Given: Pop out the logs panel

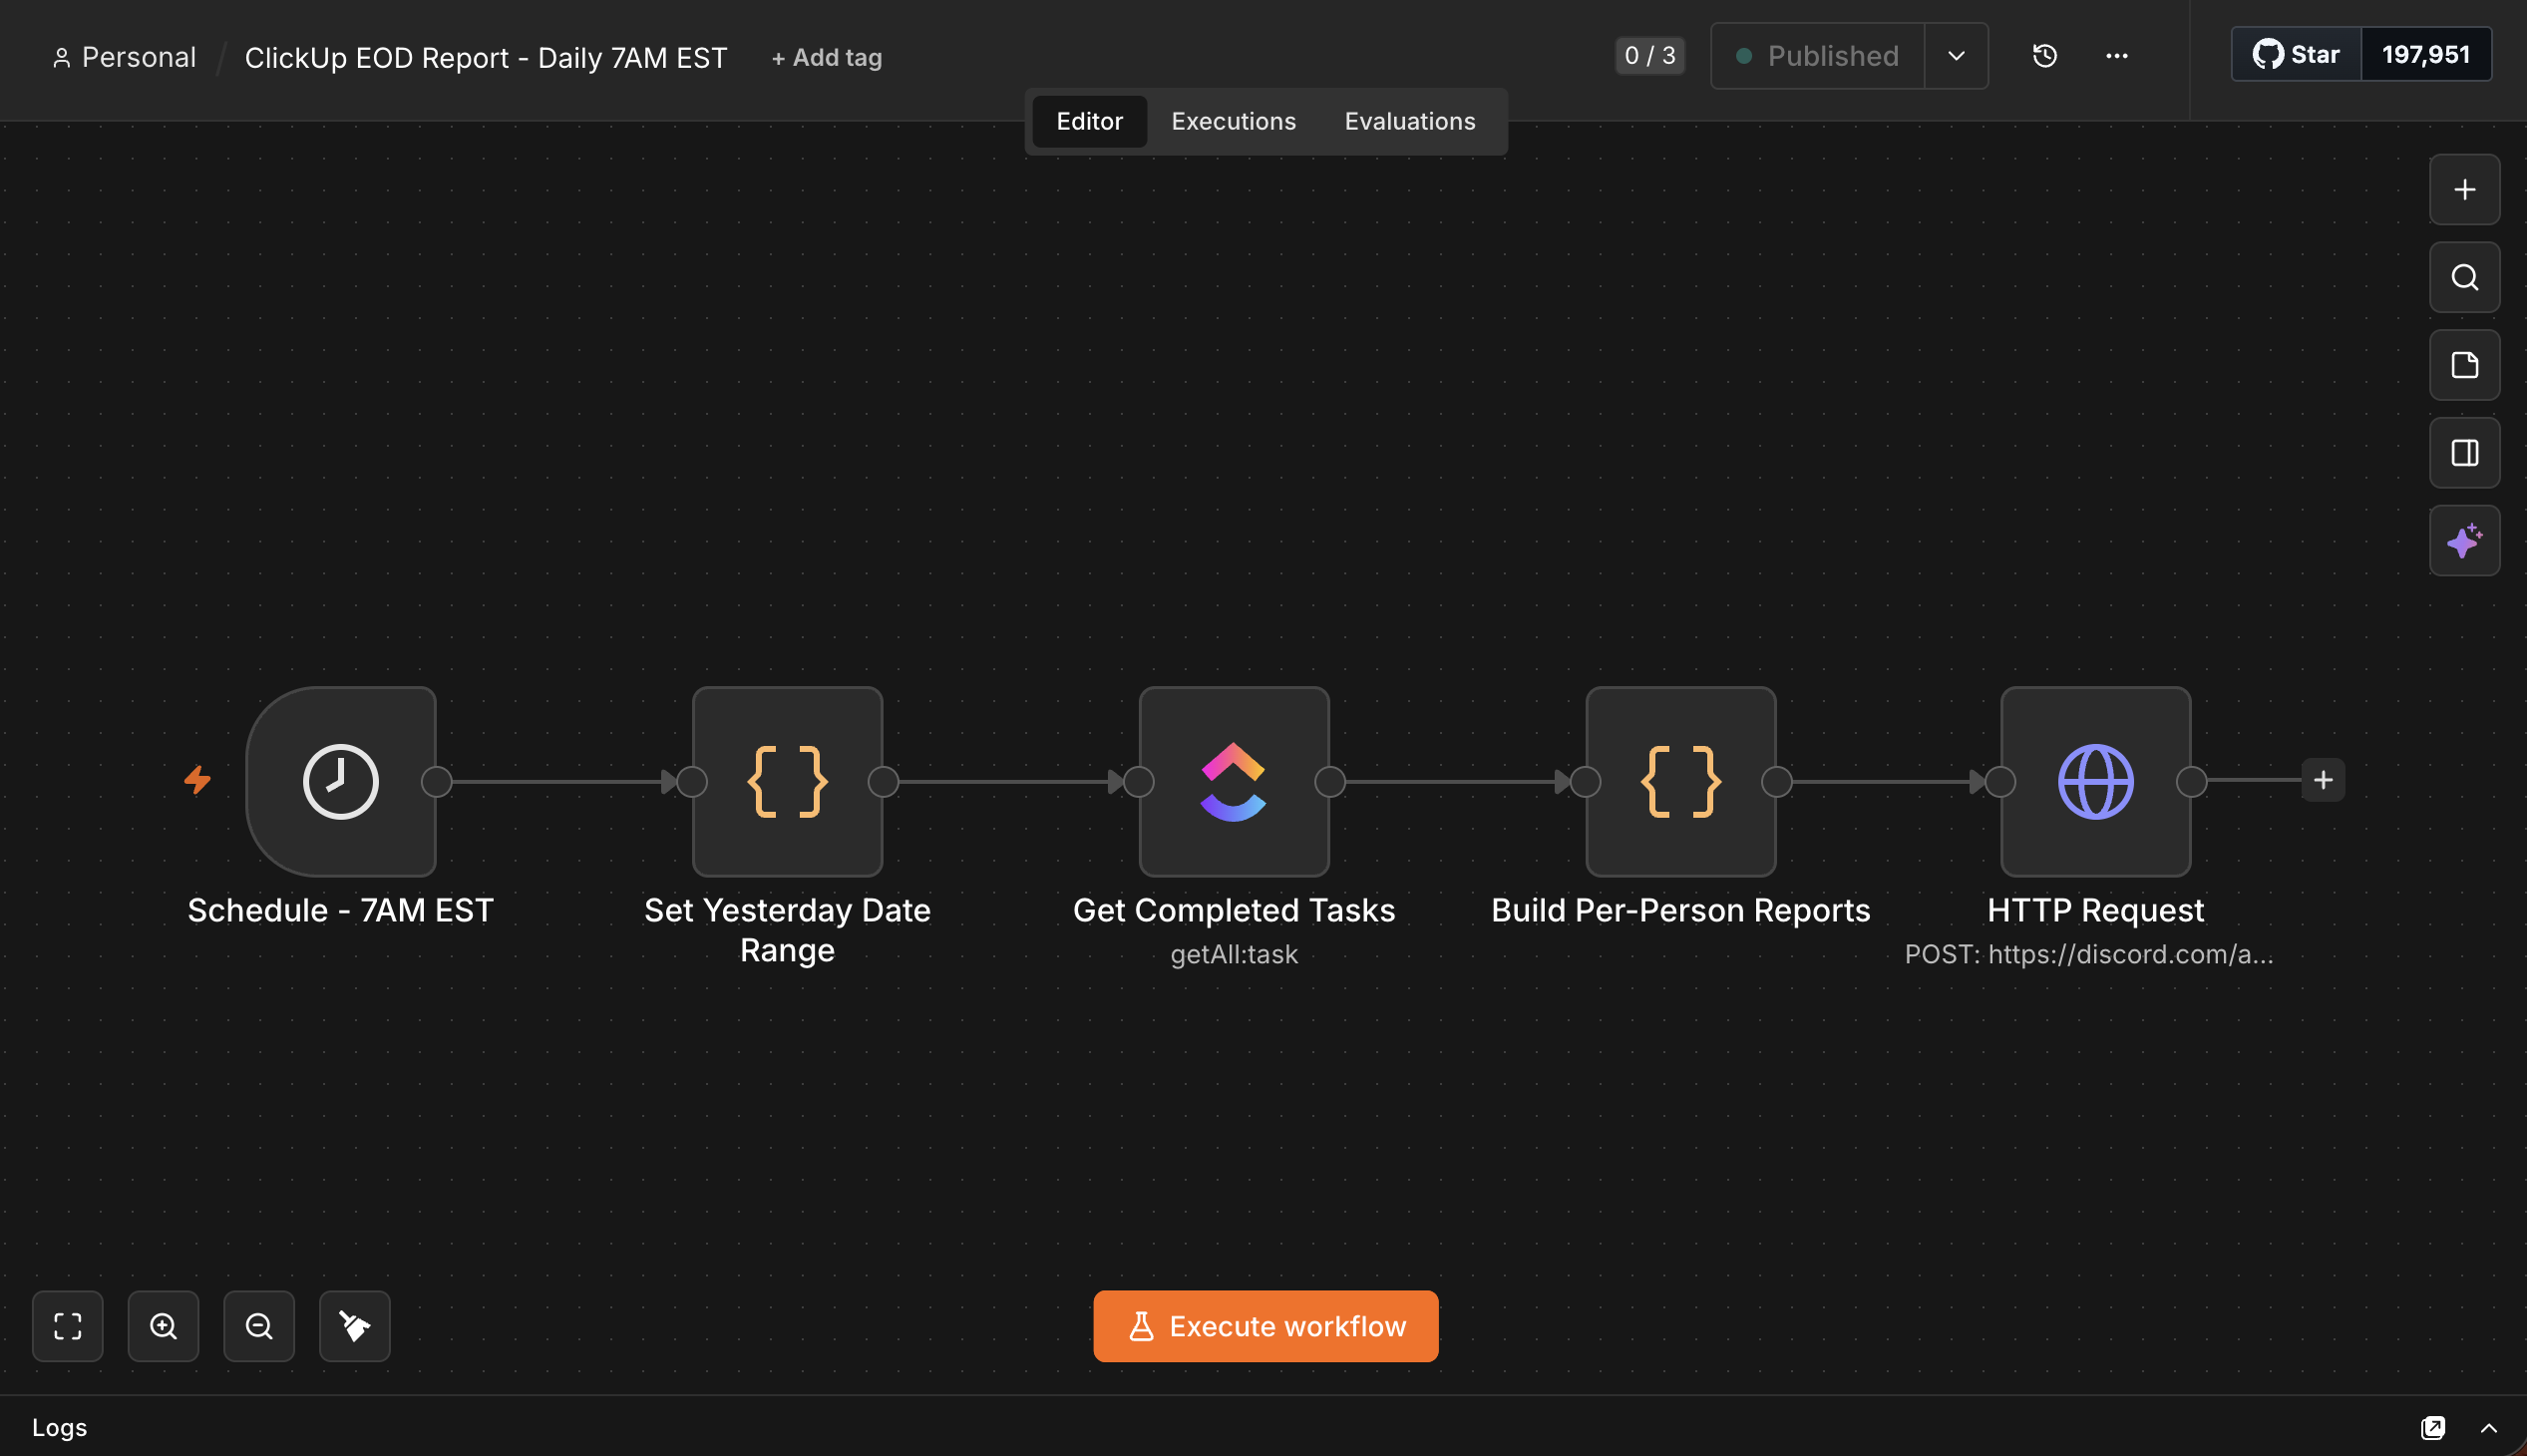Looking at the screenshot, I should pos(2432,1428).
